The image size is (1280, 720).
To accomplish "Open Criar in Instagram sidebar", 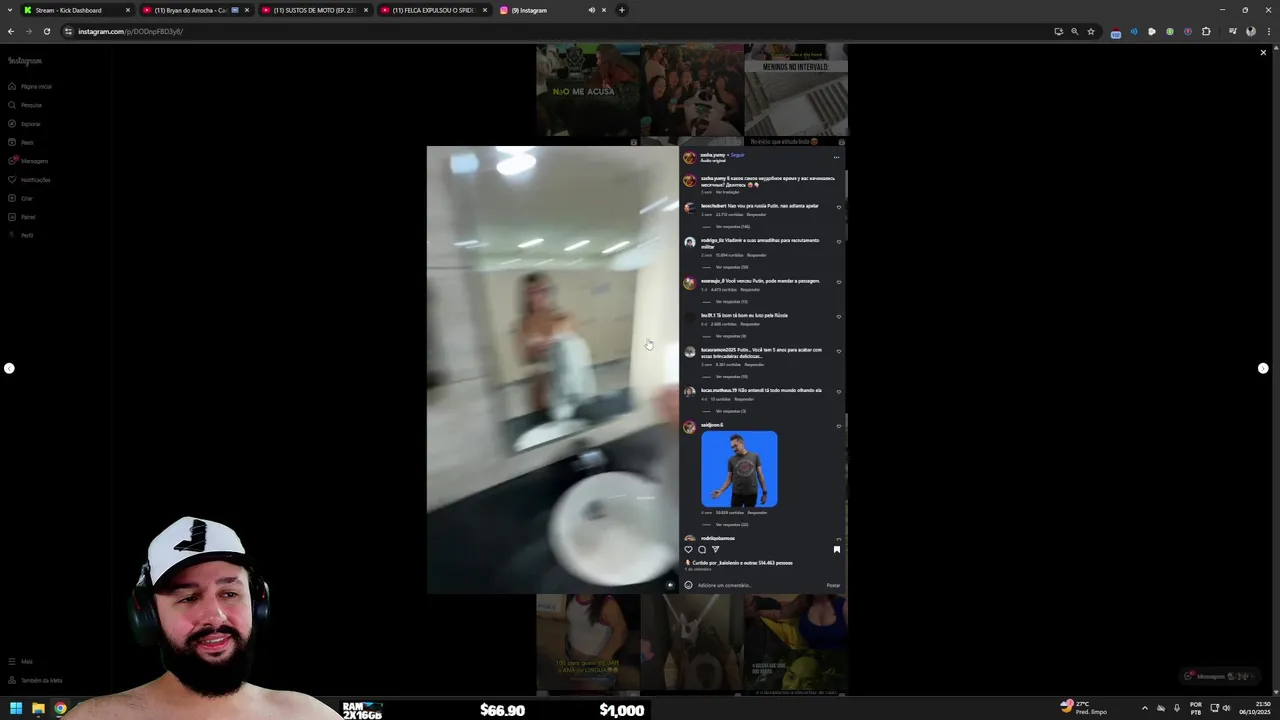I will (20, 198).
